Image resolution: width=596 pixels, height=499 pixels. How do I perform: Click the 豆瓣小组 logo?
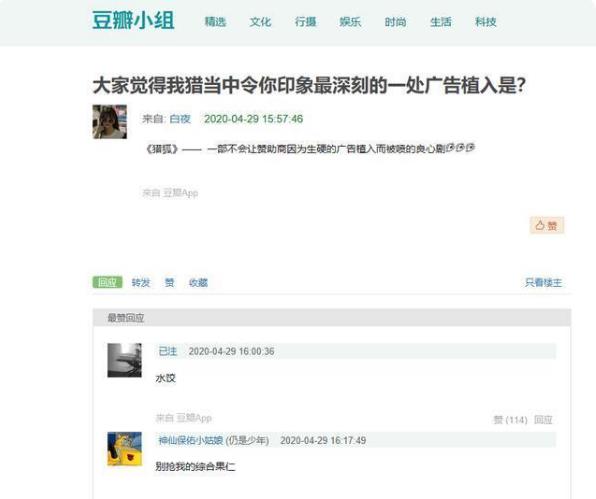(133, 21)
